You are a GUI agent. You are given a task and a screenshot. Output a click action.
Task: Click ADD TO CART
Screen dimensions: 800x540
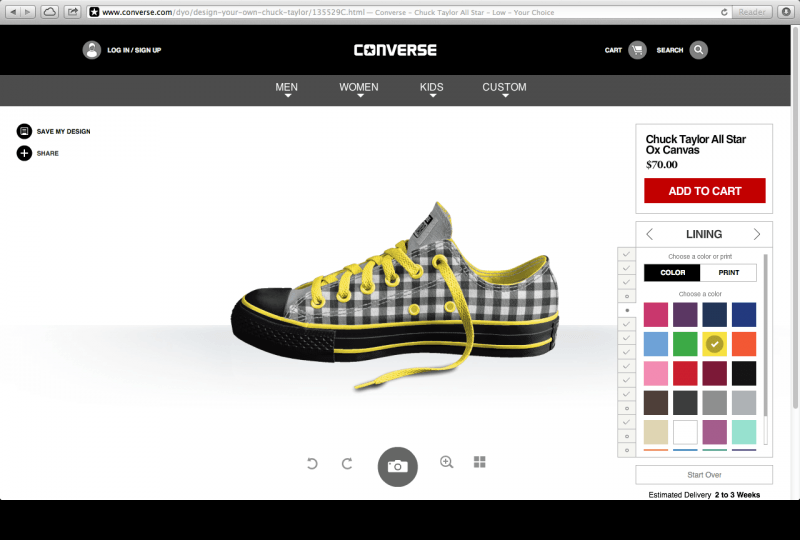click(x=705, y=191)
